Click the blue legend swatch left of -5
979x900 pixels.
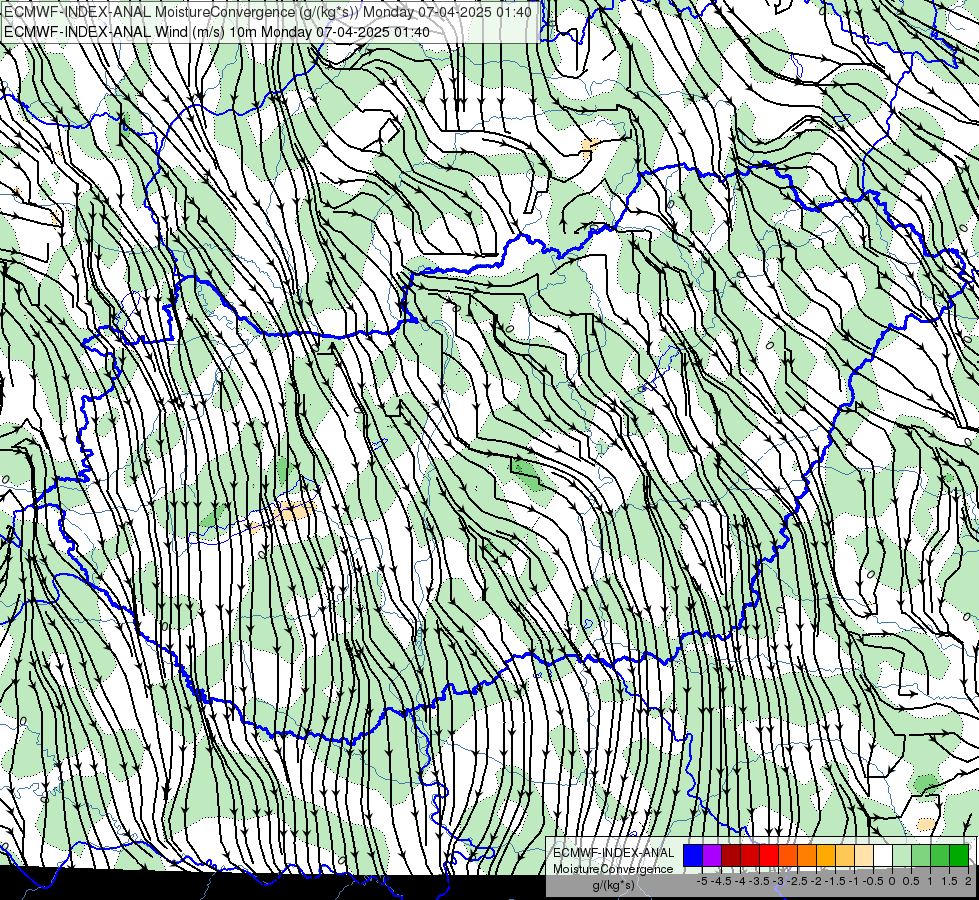pos(693,855)
